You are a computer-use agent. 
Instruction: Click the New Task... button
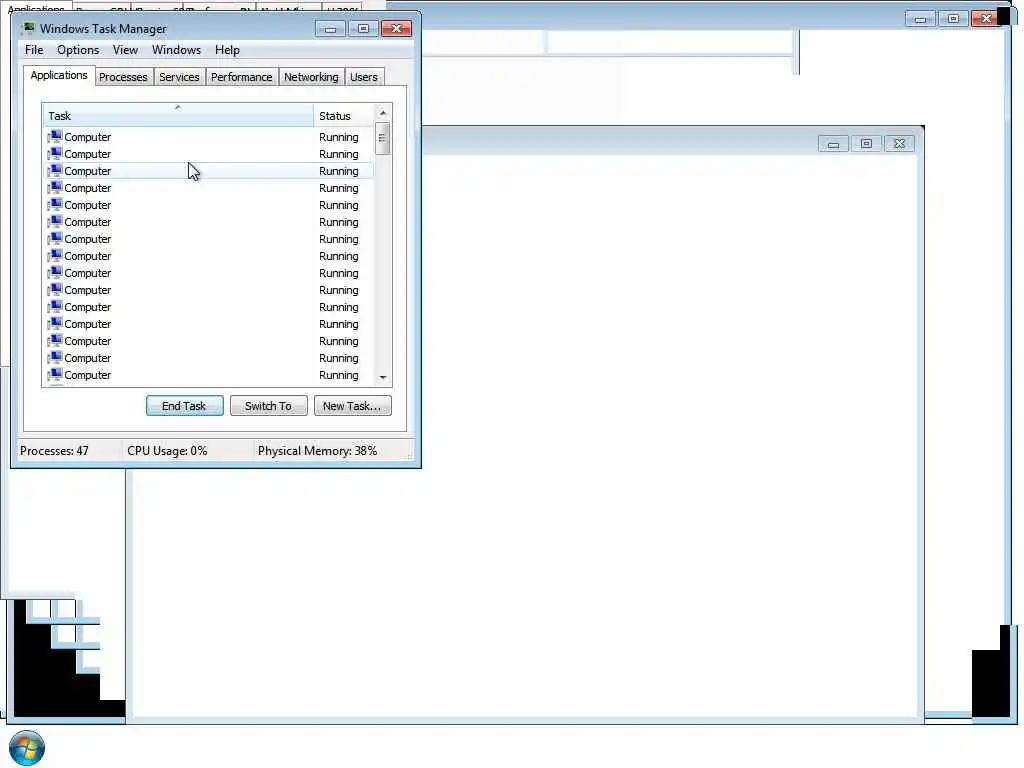[352, 406]
